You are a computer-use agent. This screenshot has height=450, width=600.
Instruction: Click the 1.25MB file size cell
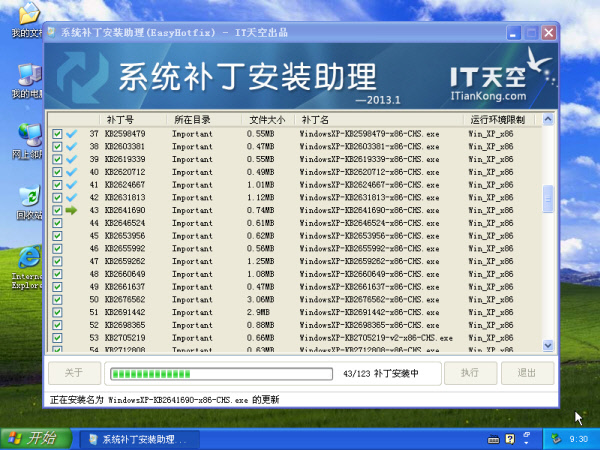(x=260, y=261)
